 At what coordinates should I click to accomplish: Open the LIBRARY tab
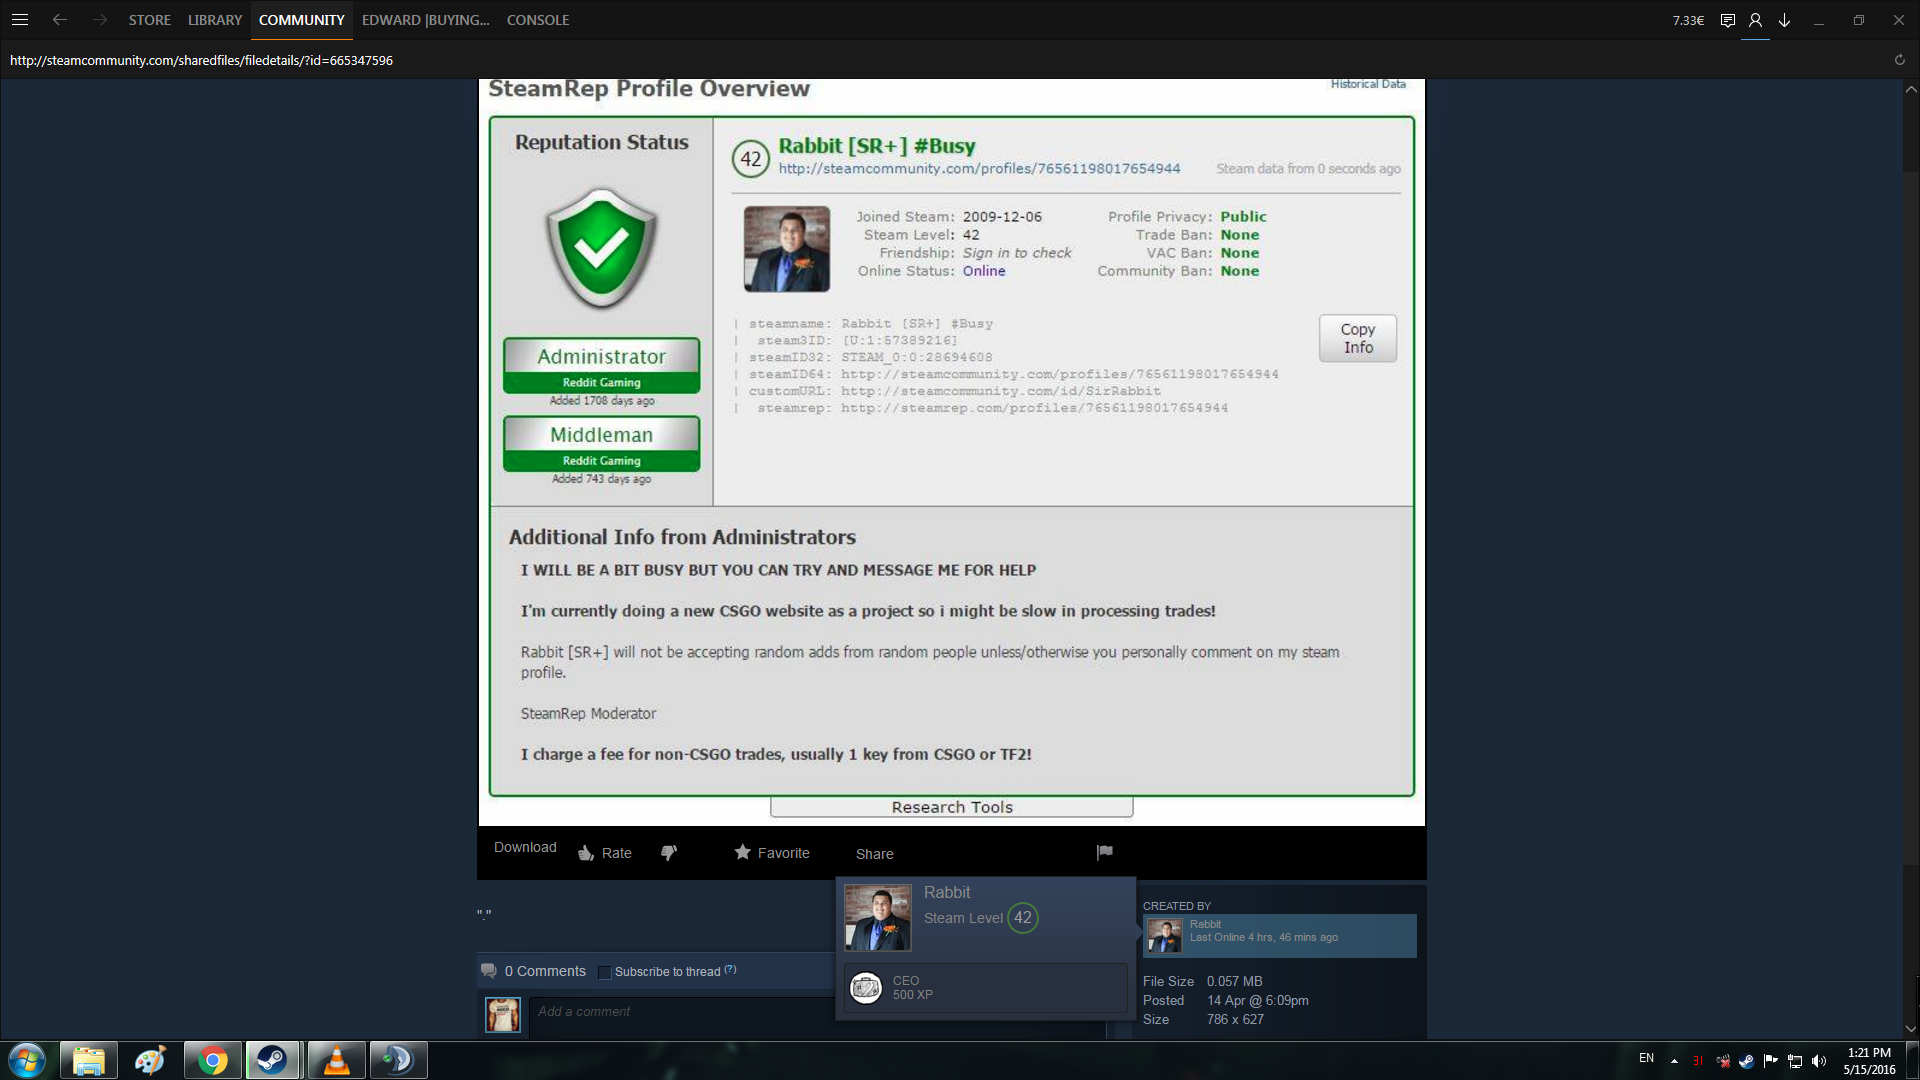pos(215,20)
